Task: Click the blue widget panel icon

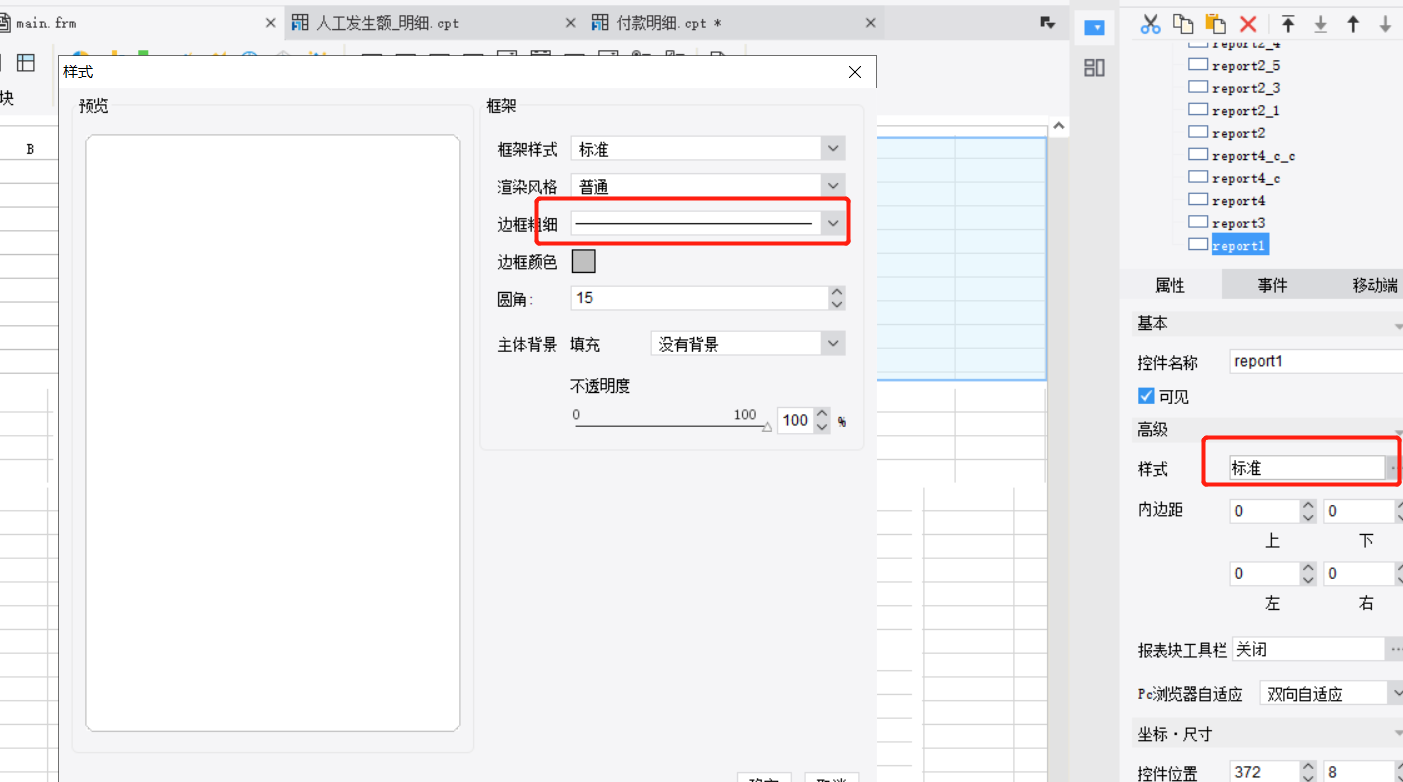Action: (1094, 28)
